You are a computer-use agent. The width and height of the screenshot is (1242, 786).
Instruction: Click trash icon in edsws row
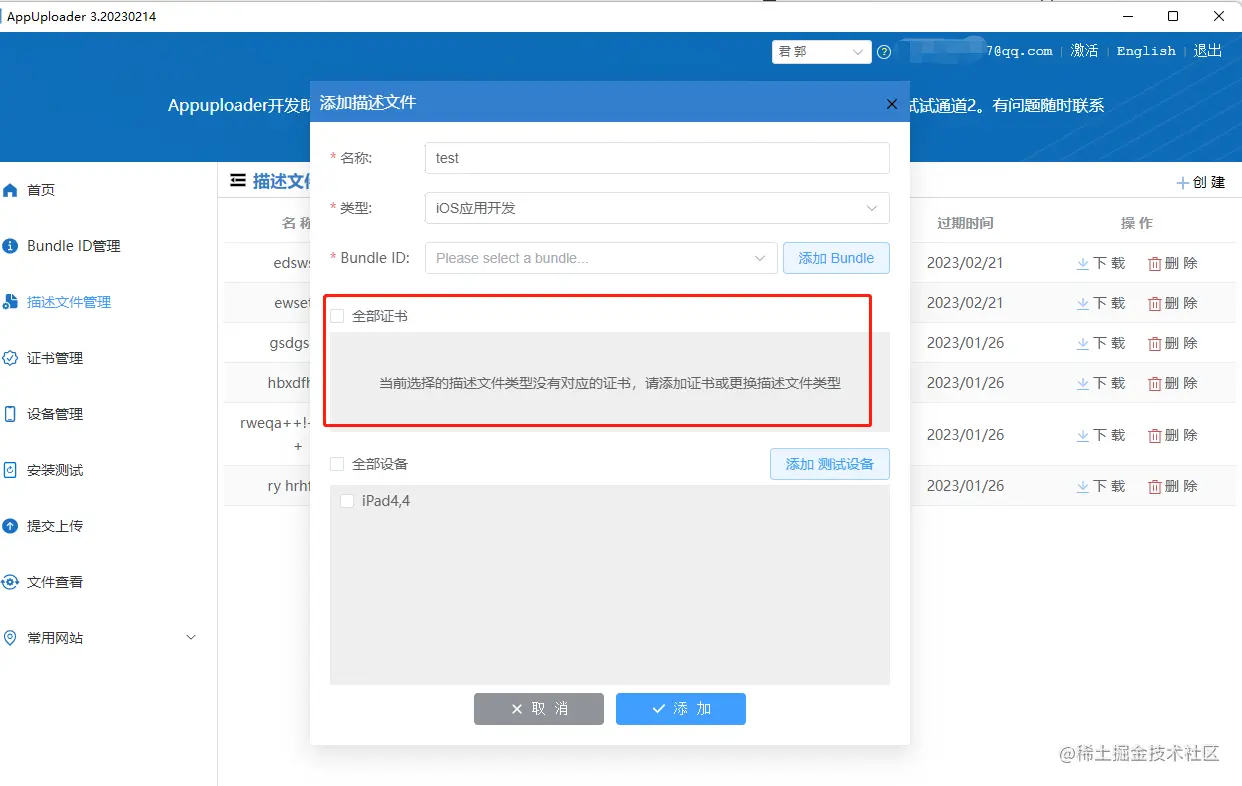[x=1155, y=263]
